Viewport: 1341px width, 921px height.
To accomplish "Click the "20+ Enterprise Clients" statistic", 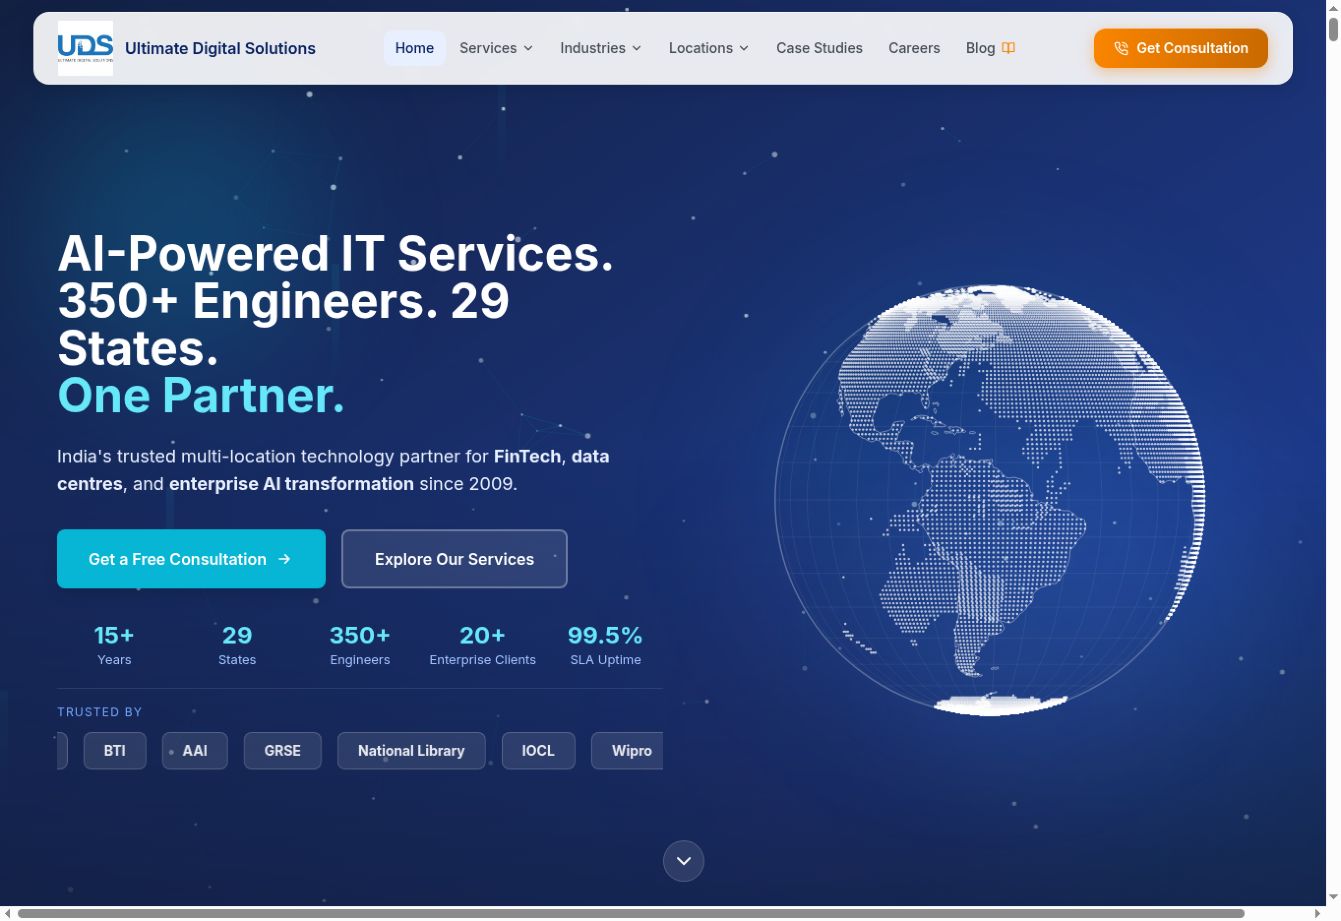I will pos(483,645).
